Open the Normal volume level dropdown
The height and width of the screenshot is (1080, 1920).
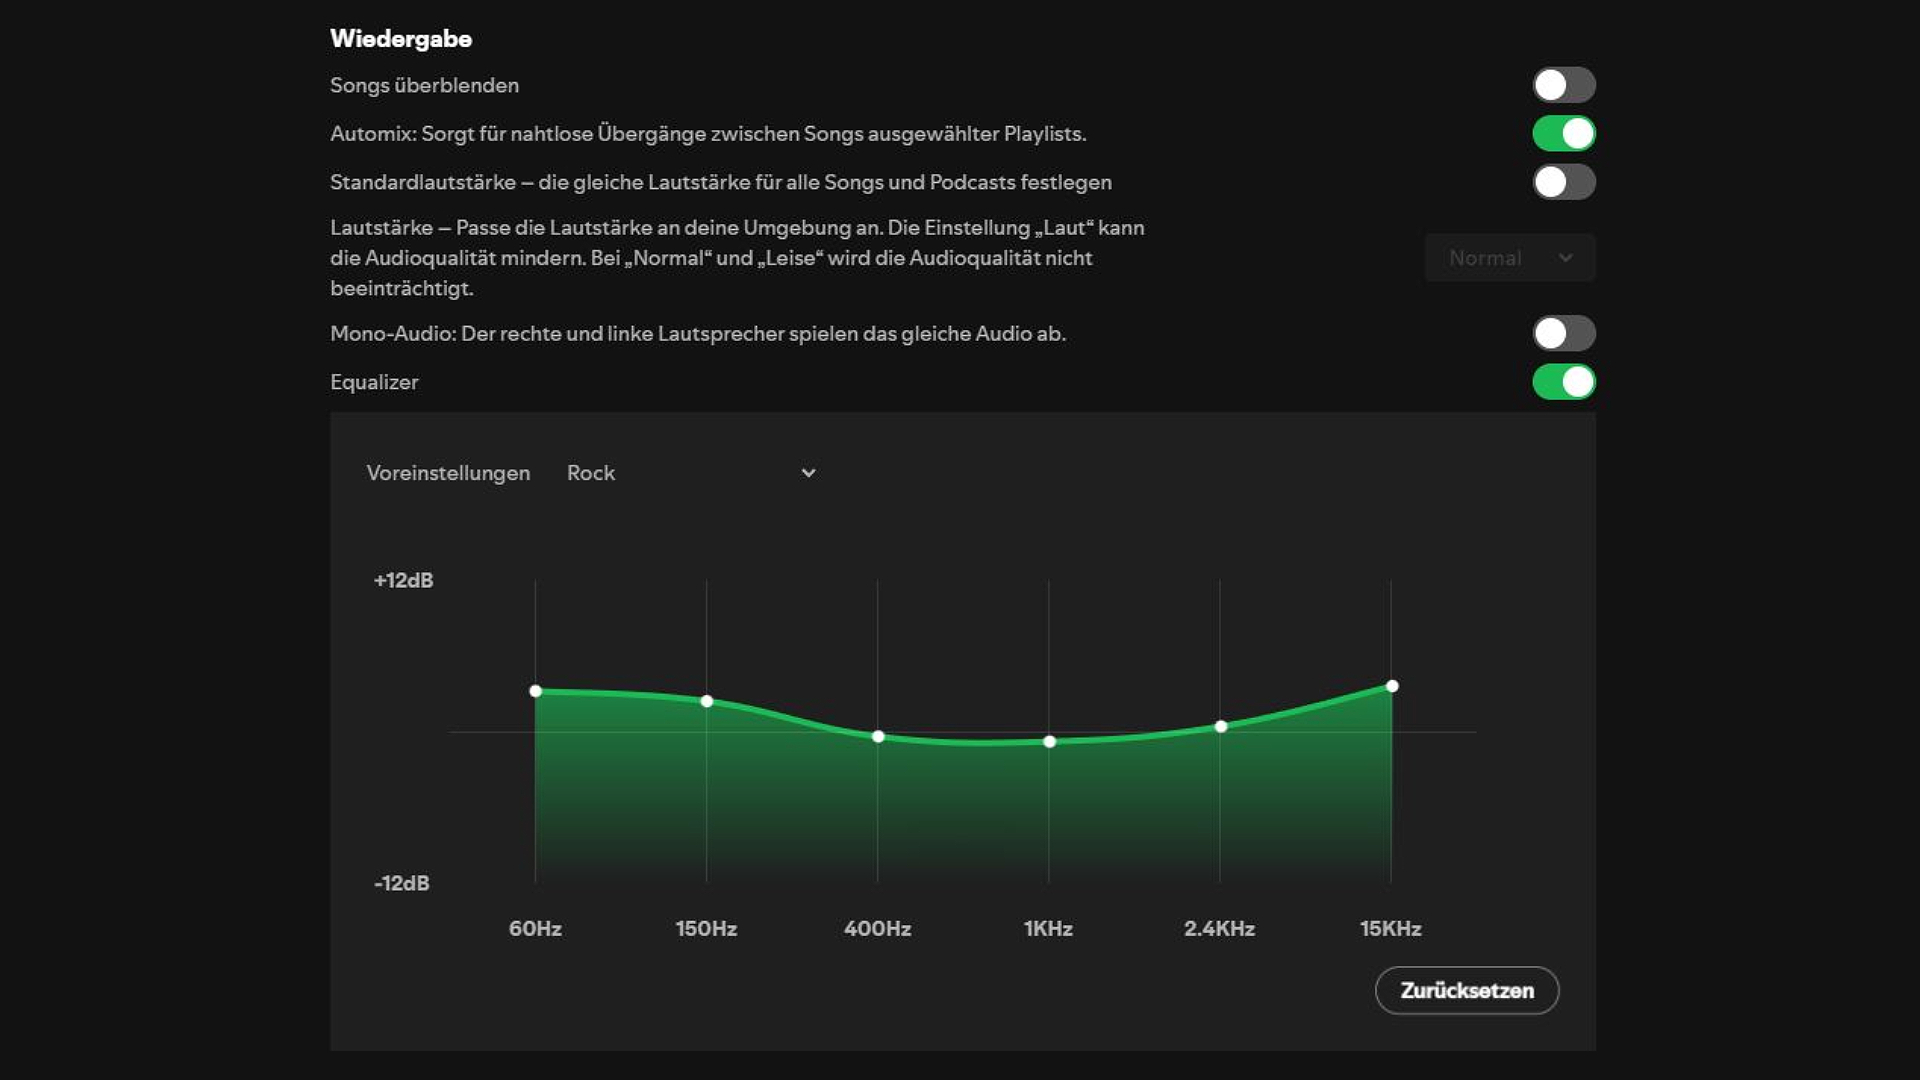click(1509, 258)
